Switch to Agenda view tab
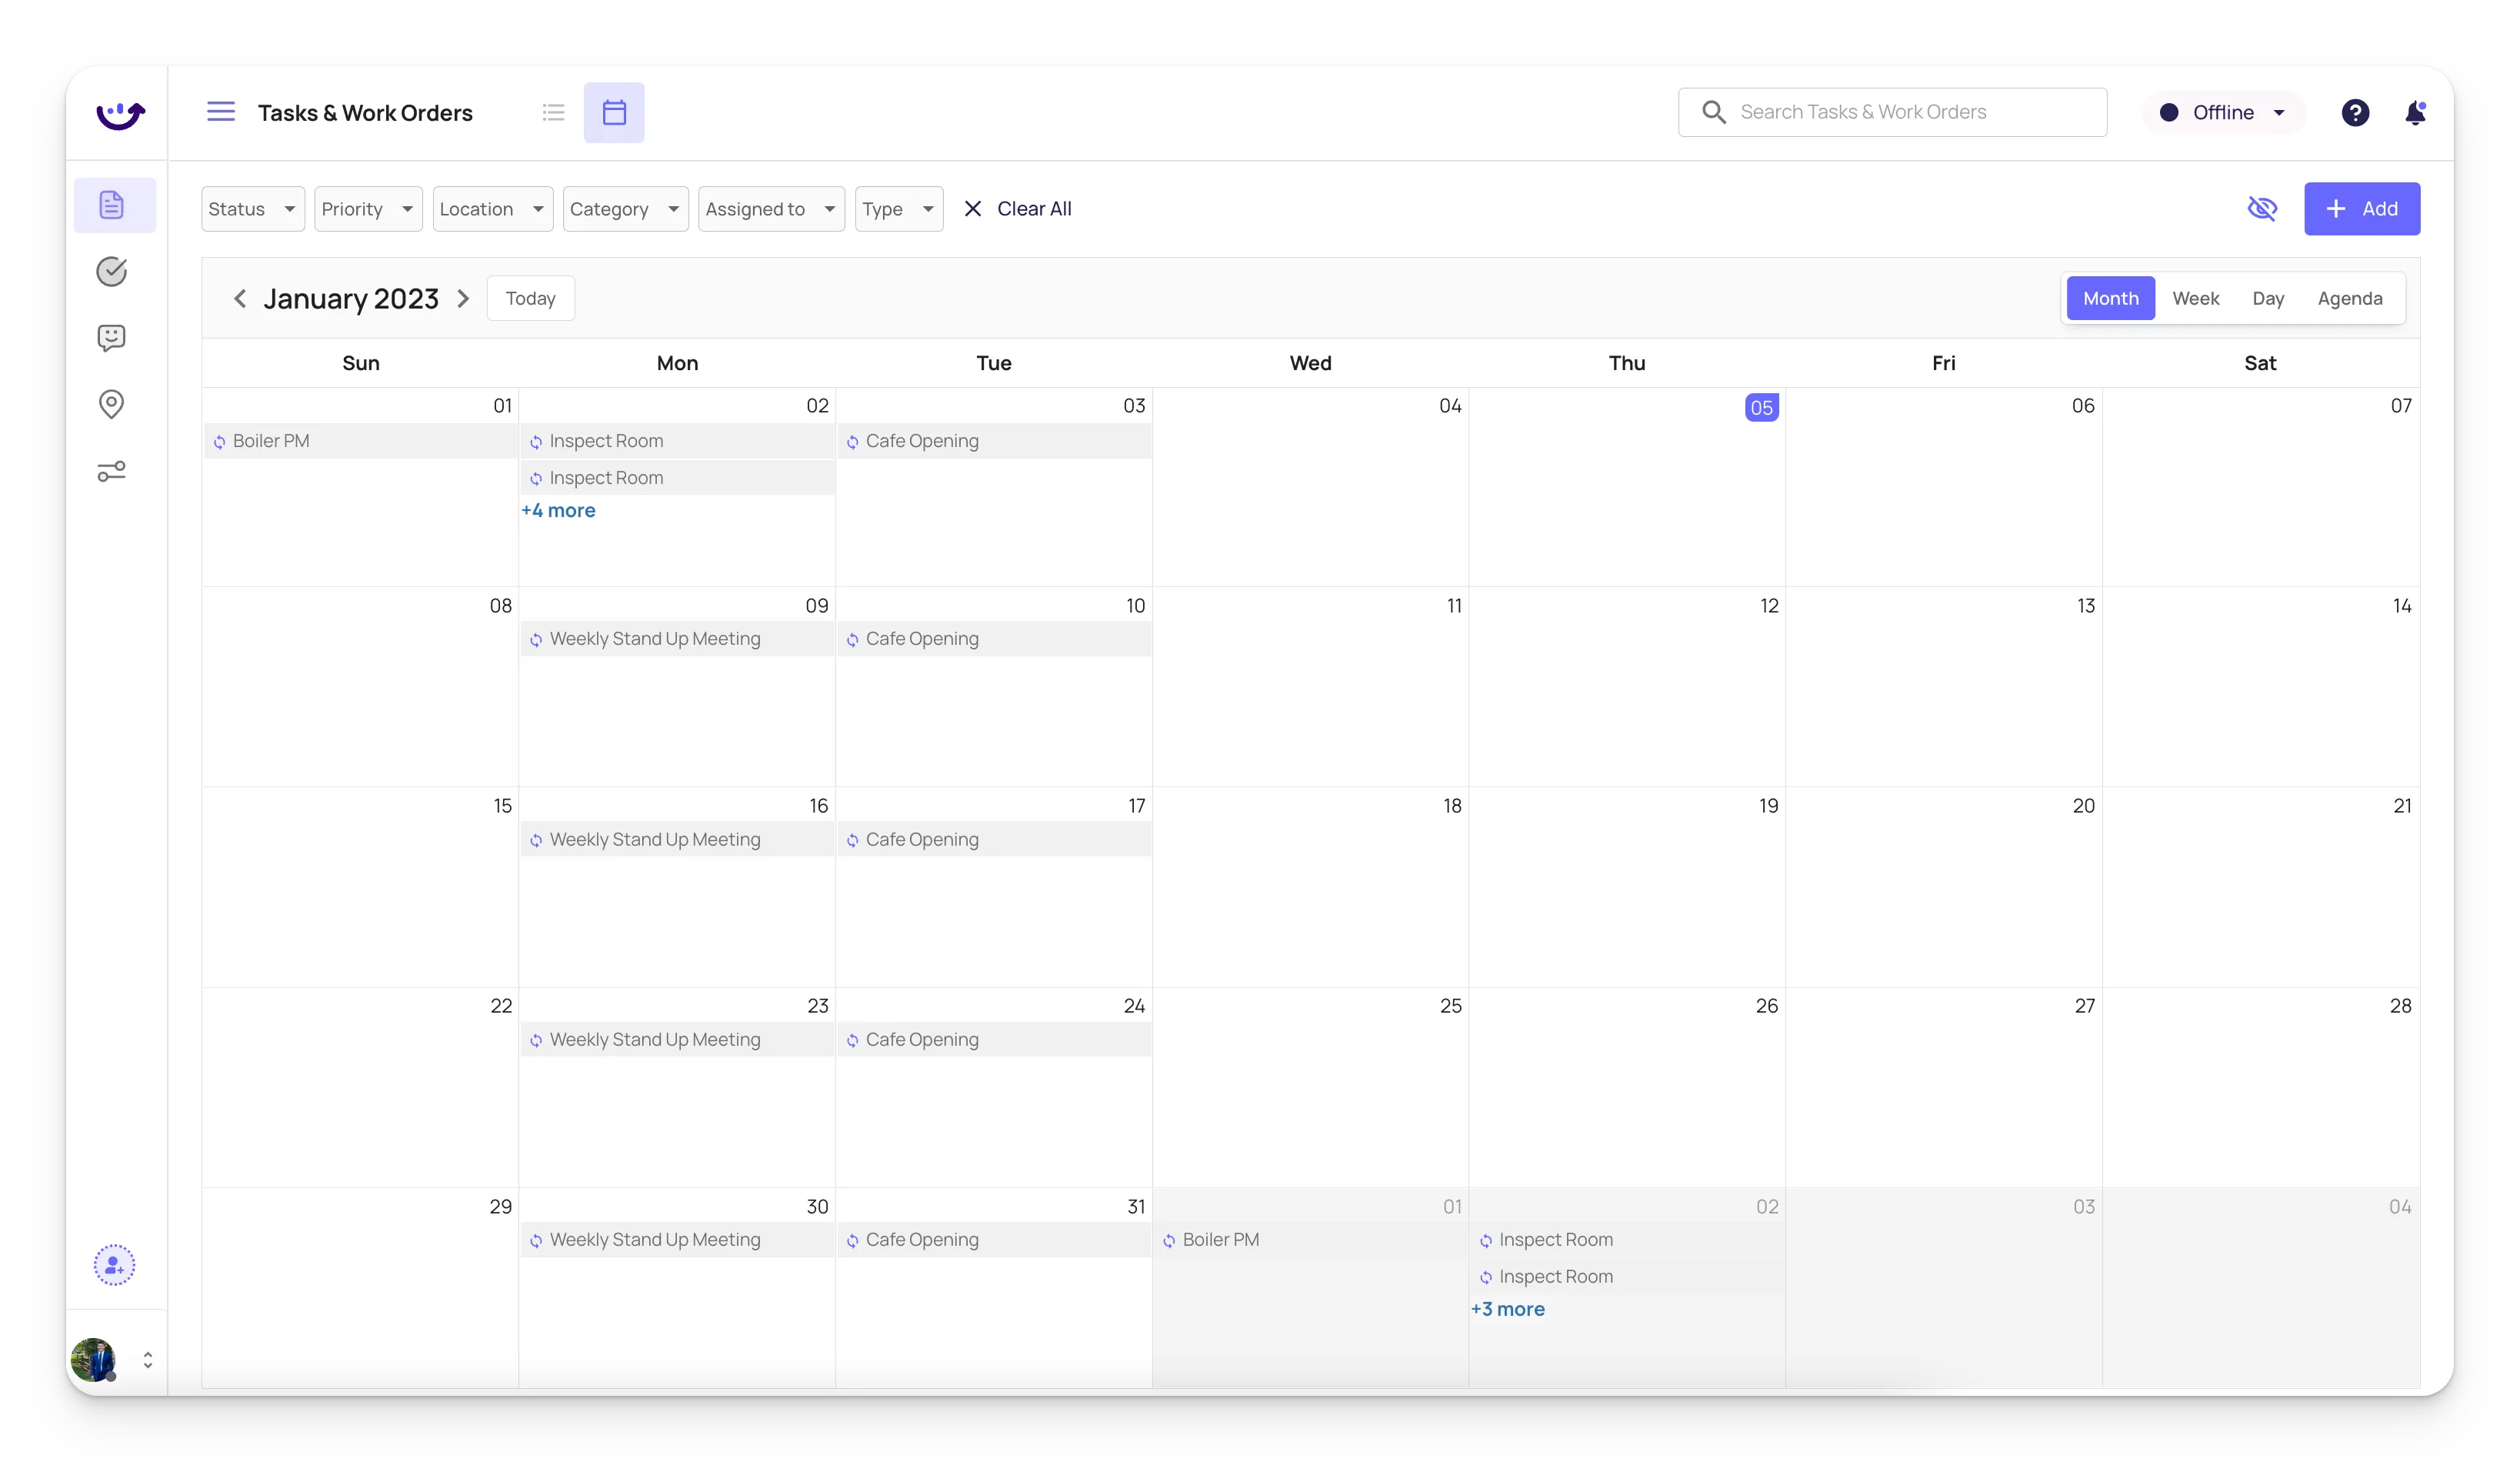The width and height of the screenshot is (2520, 1462). point(2349,298)
